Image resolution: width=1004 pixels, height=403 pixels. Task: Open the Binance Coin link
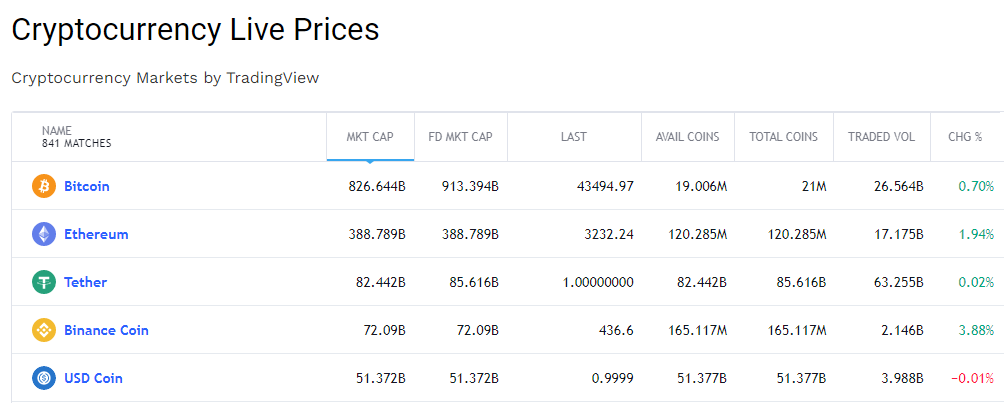pyautogui.click(x=106, y=331)
